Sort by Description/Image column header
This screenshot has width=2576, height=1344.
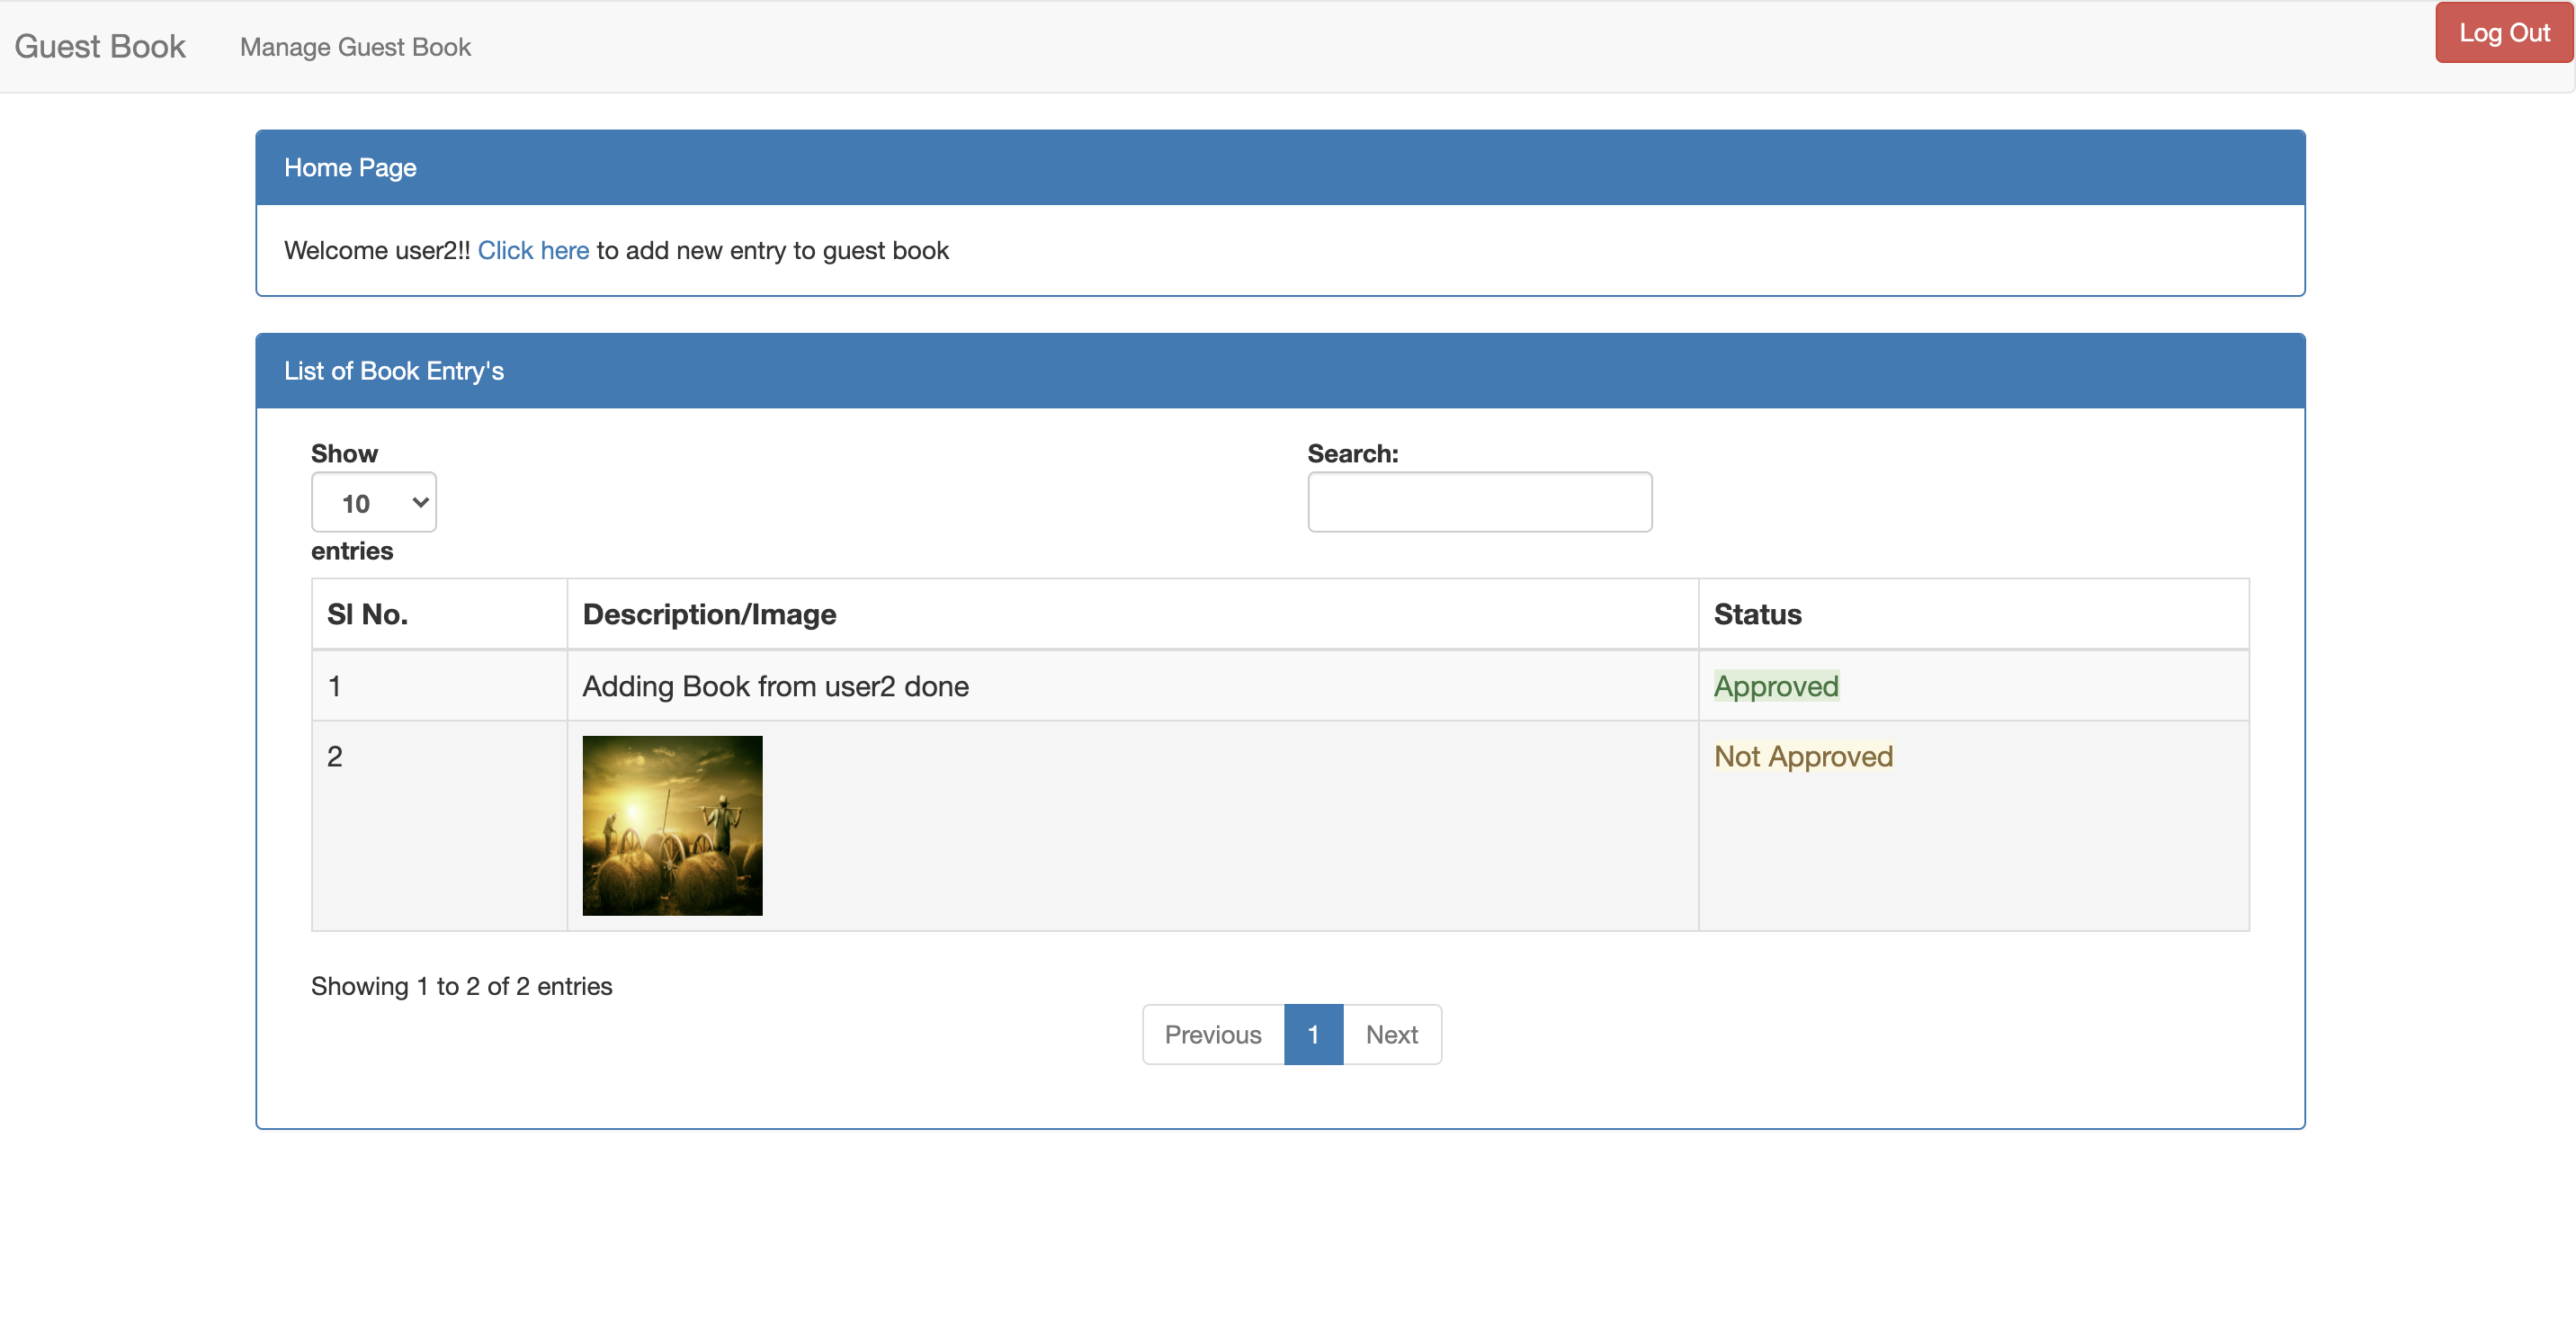pos(709,614)
